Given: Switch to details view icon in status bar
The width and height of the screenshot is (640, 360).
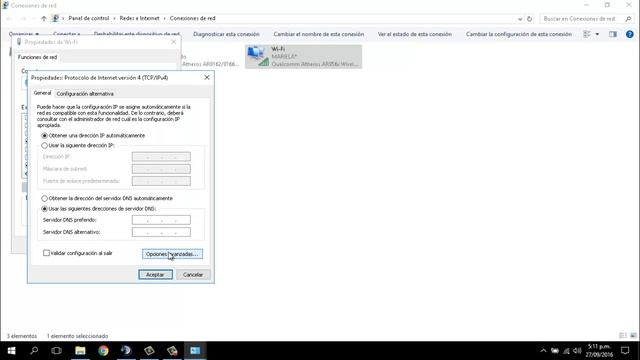Looking at the screenshot, I should coord(623,336).
